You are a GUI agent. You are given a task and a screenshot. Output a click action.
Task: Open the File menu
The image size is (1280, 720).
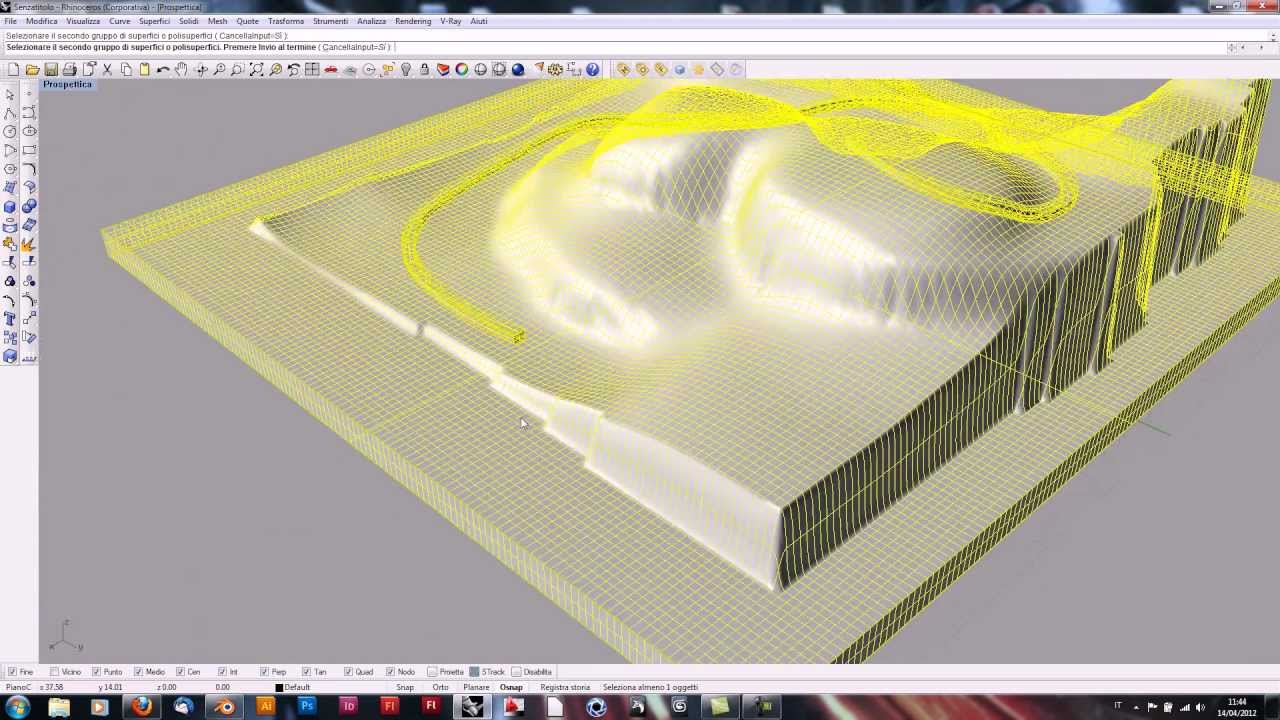pos(10,21)
